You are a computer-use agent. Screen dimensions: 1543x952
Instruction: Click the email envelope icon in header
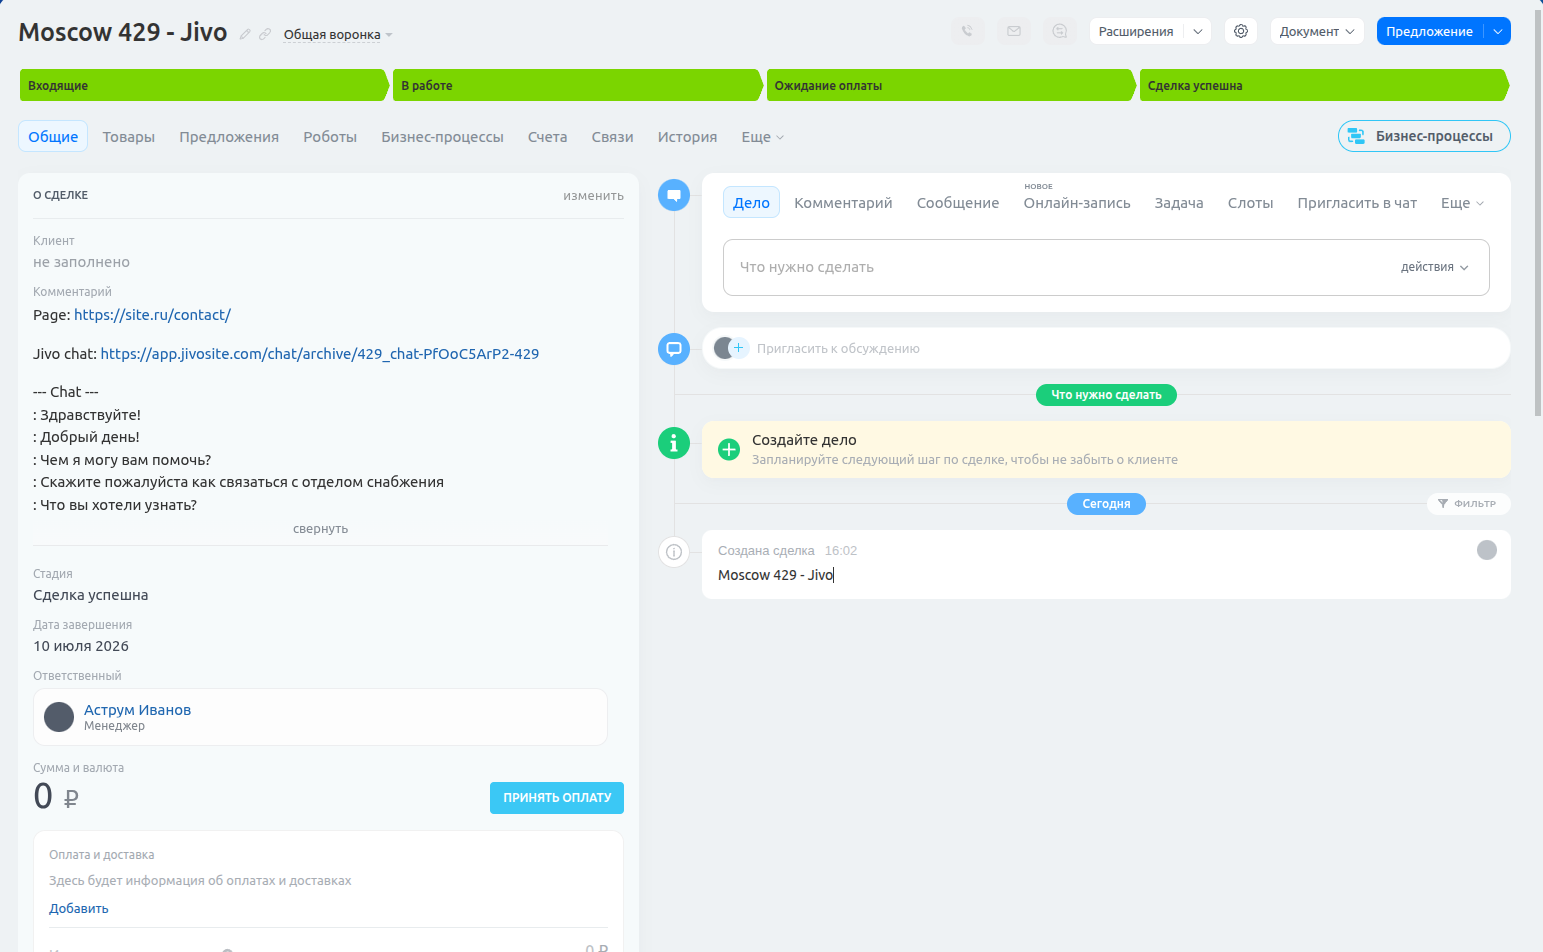pyautogui.click(x=1014, y=31)
